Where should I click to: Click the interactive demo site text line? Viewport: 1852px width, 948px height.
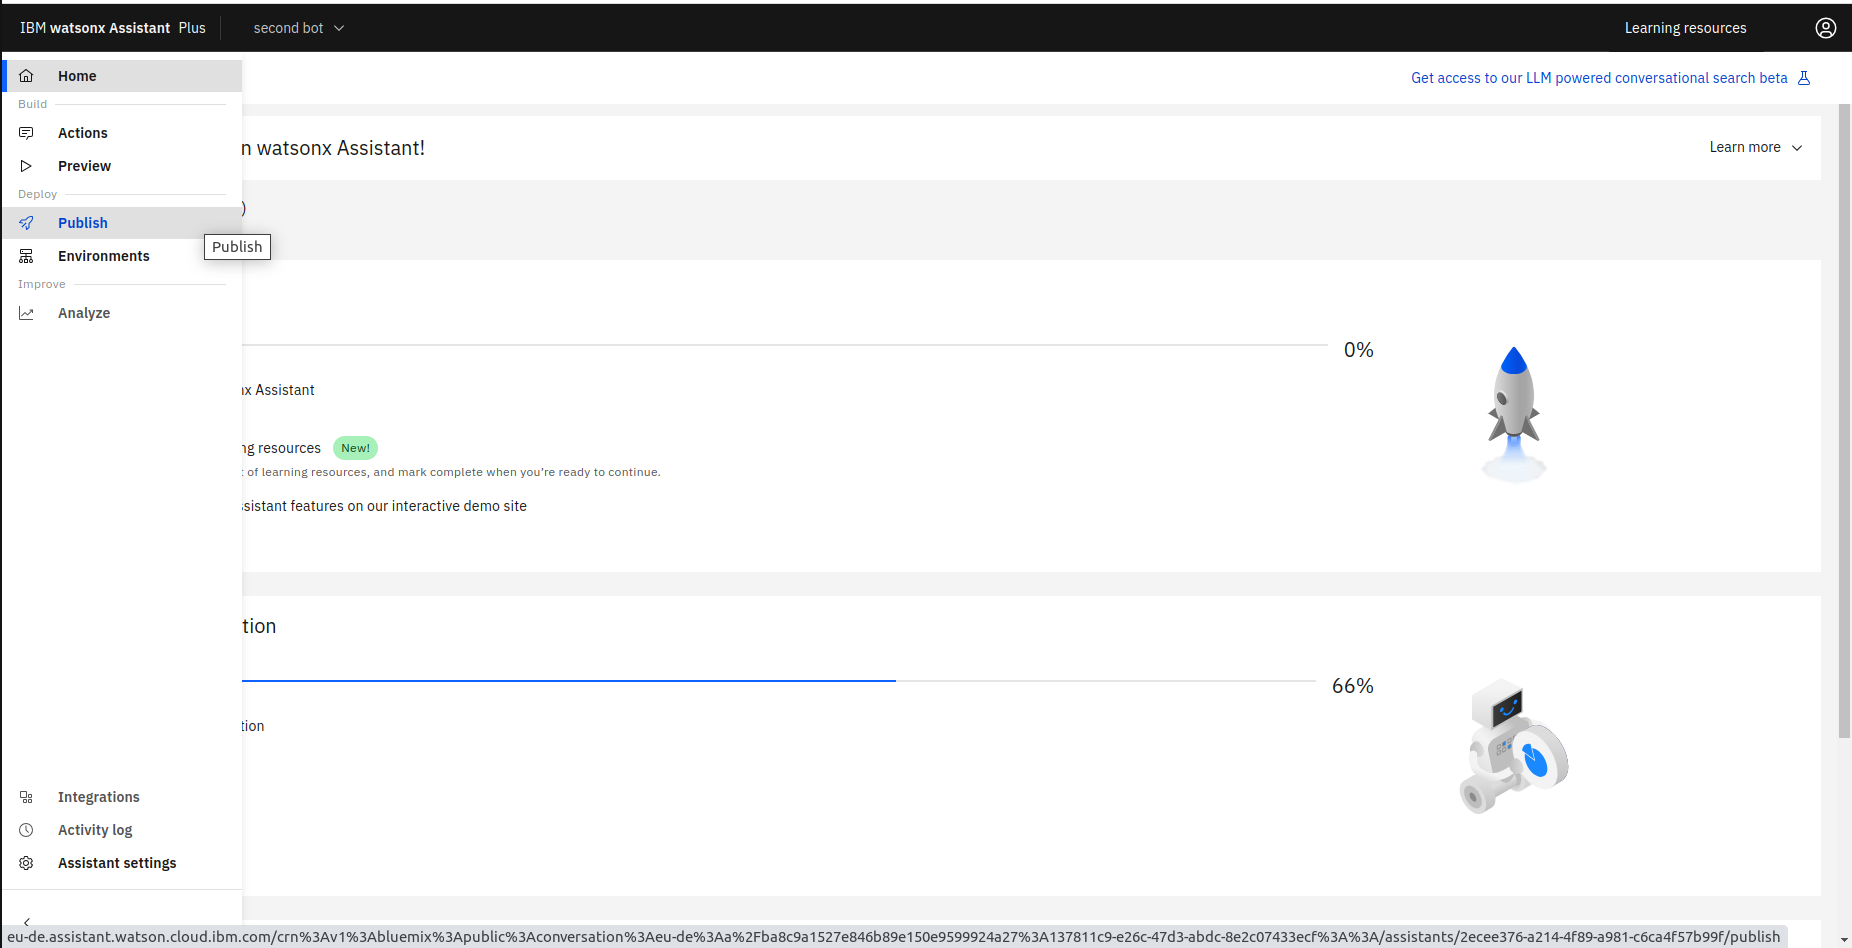coord(384,506)
